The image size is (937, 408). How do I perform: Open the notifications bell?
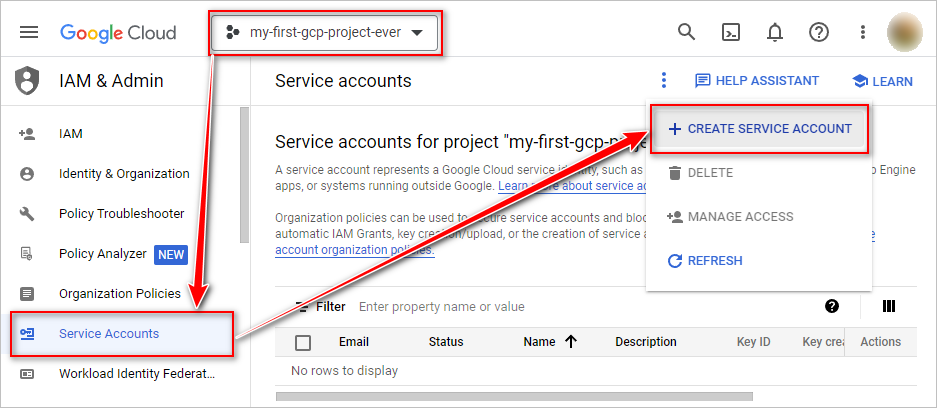point(775,32)
